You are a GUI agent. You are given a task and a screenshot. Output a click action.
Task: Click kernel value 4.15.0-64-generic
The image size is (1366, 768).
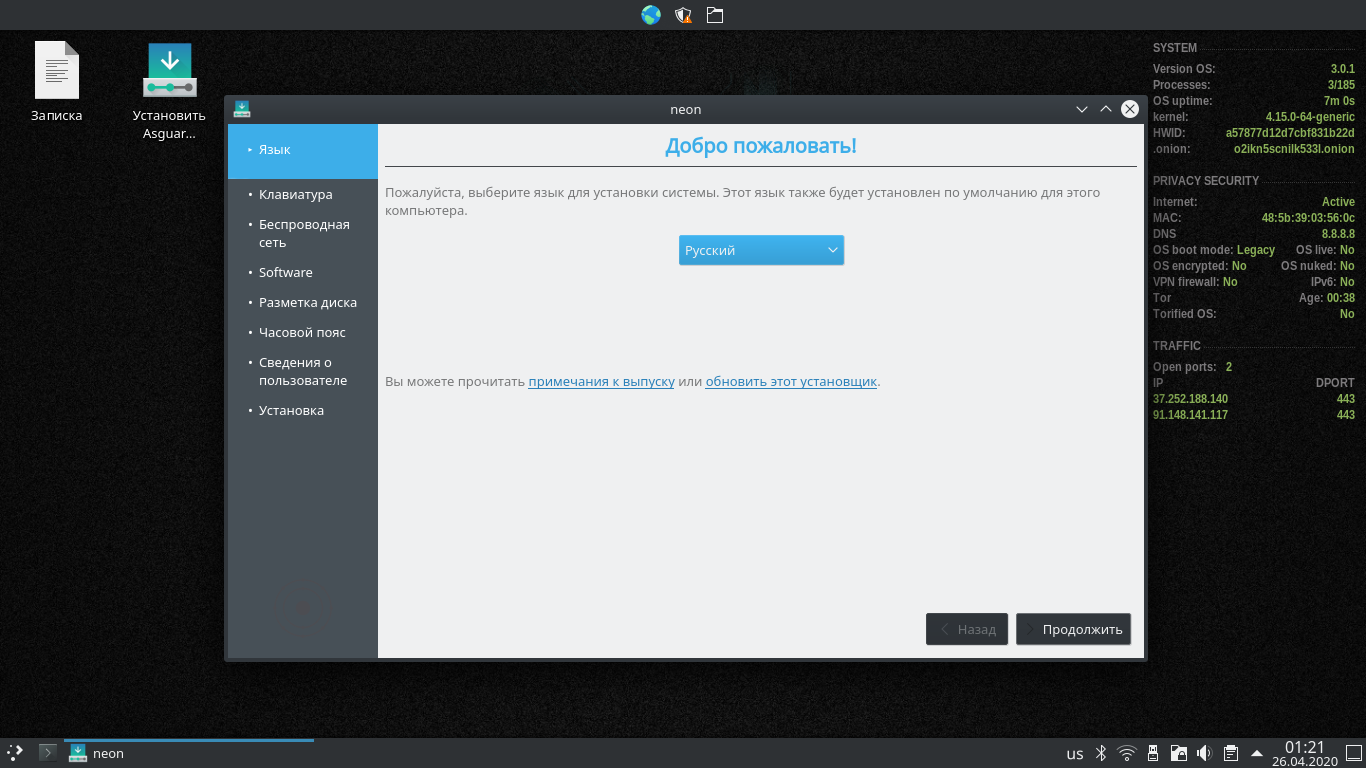click(x=1310, y=117)
